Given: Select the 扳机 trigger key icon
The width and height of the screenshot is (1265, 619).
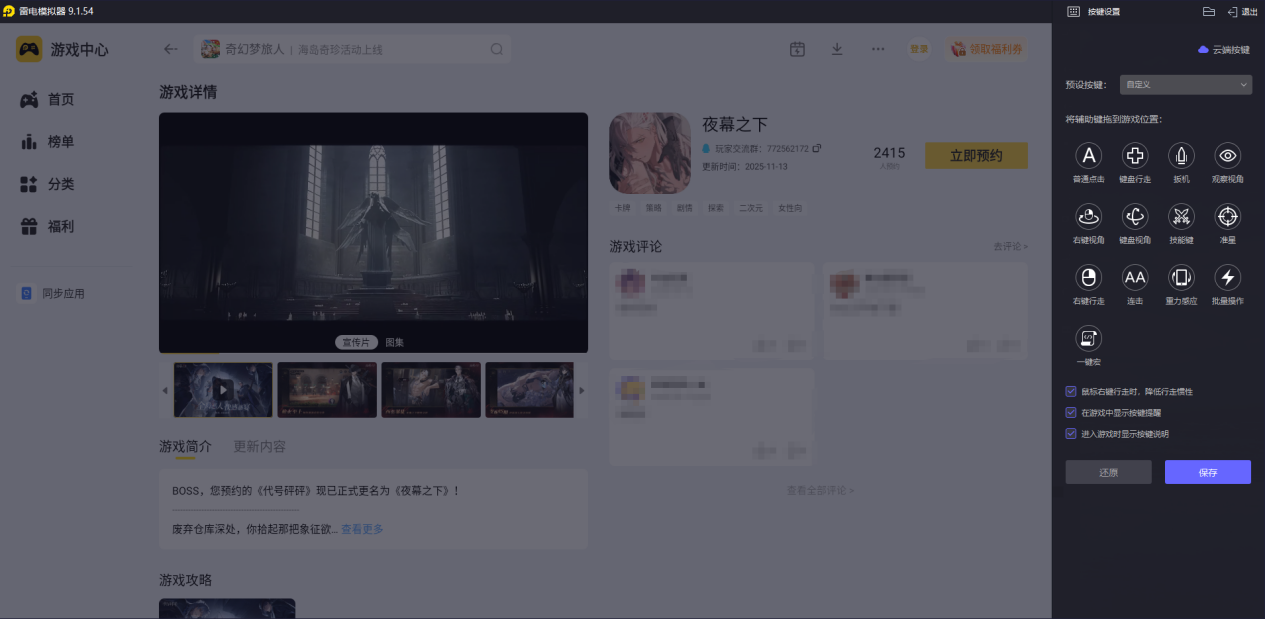Looking at the screenshot, I should click(x=1181, y=155).
